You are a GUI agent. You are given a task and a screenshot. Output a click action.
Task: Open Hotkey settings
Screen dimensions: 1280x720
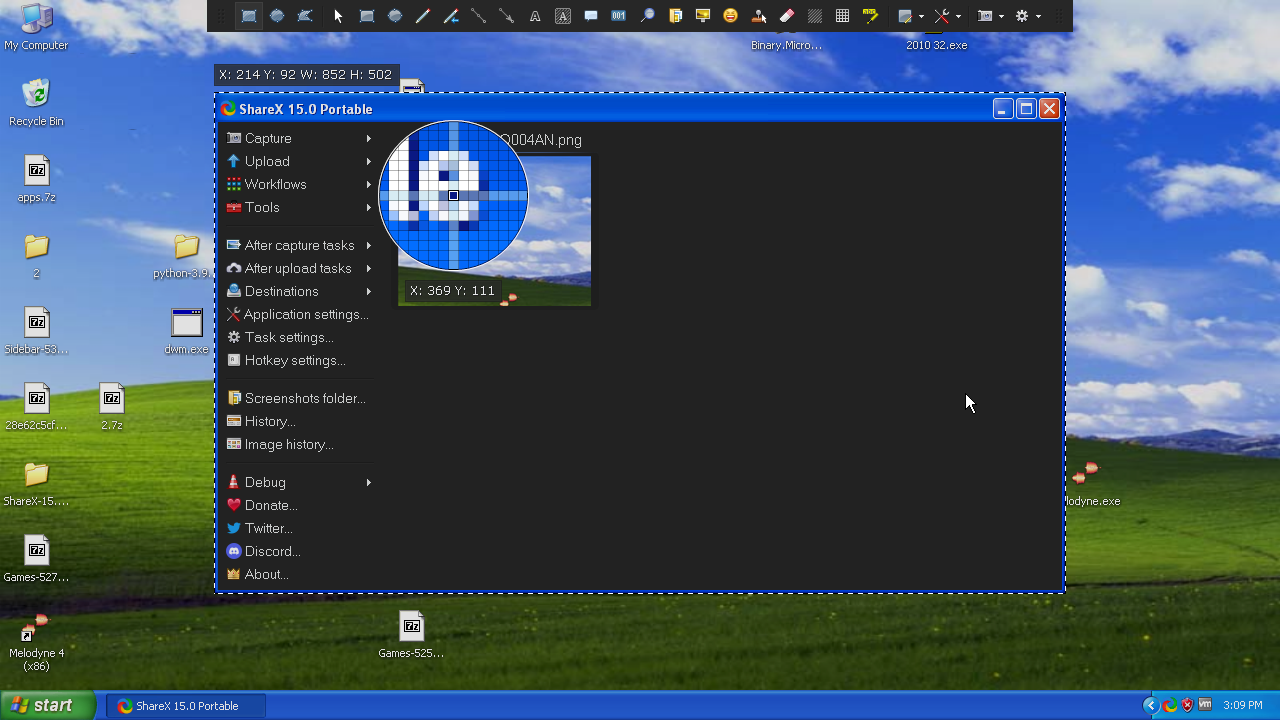[x=299, y=360]
